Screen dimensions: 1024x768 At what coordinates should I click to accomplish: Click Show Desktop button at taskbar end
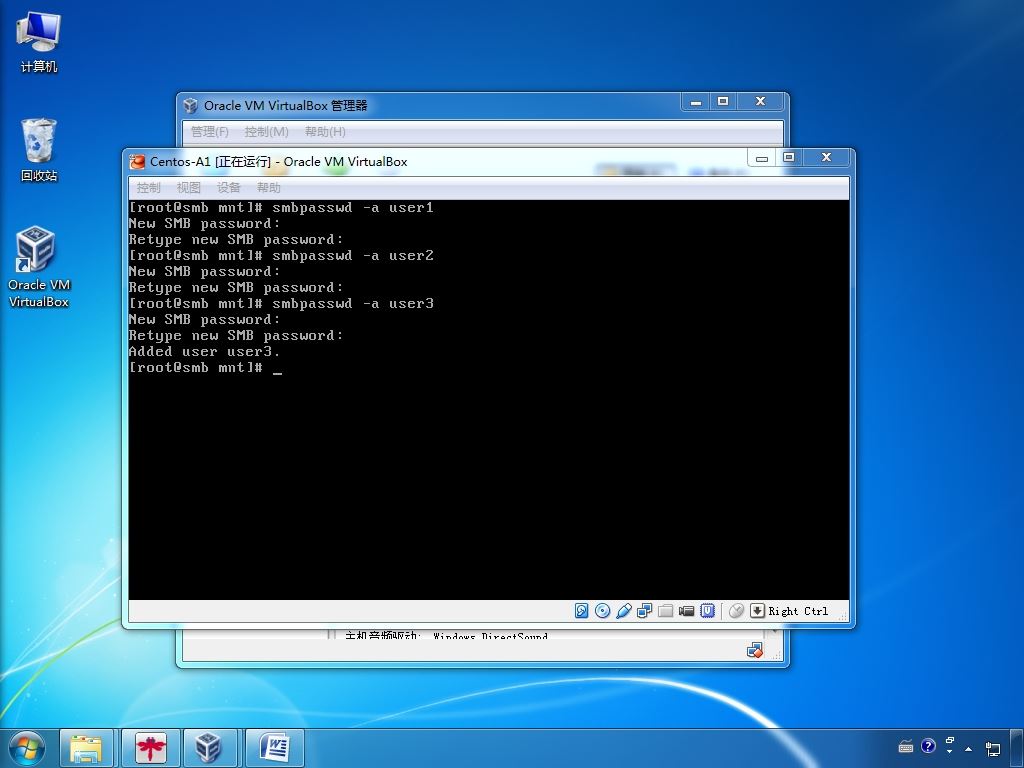[1018, 748]
